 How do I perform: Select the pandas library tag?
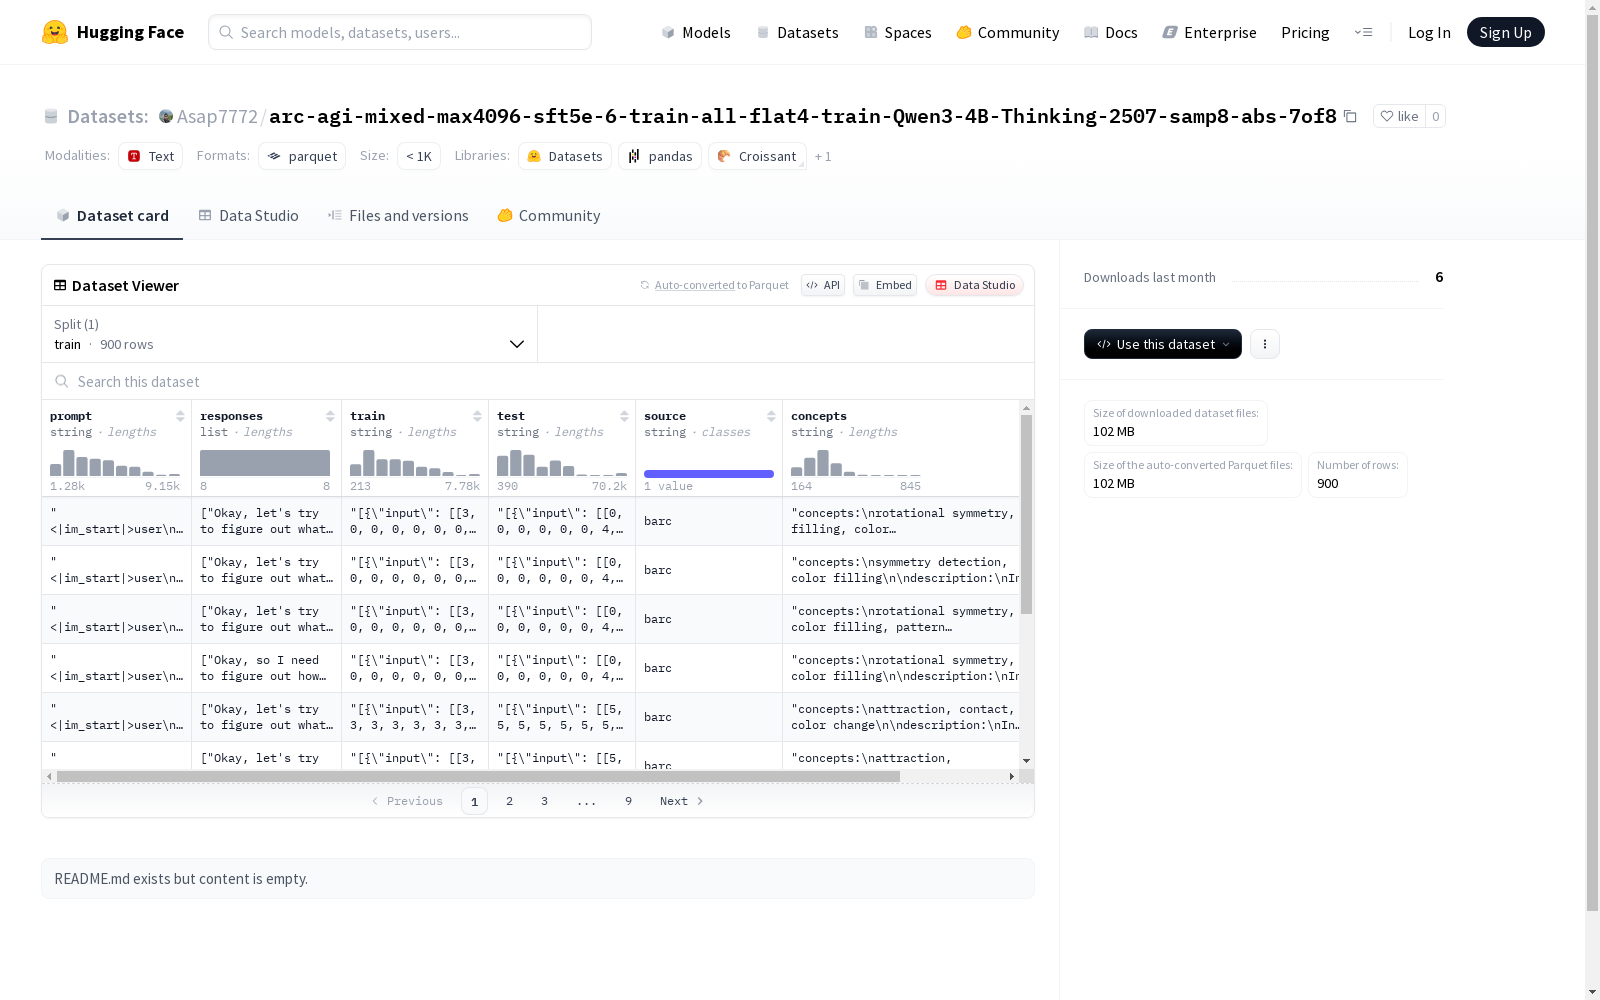660,156
